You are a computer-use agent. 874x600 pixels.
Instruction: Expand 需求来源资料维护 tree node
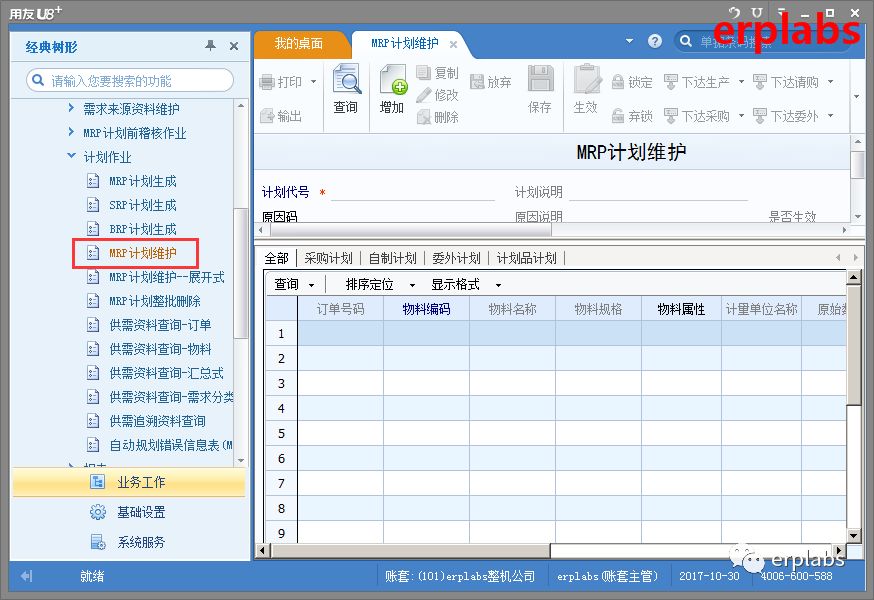pos(71,108)
